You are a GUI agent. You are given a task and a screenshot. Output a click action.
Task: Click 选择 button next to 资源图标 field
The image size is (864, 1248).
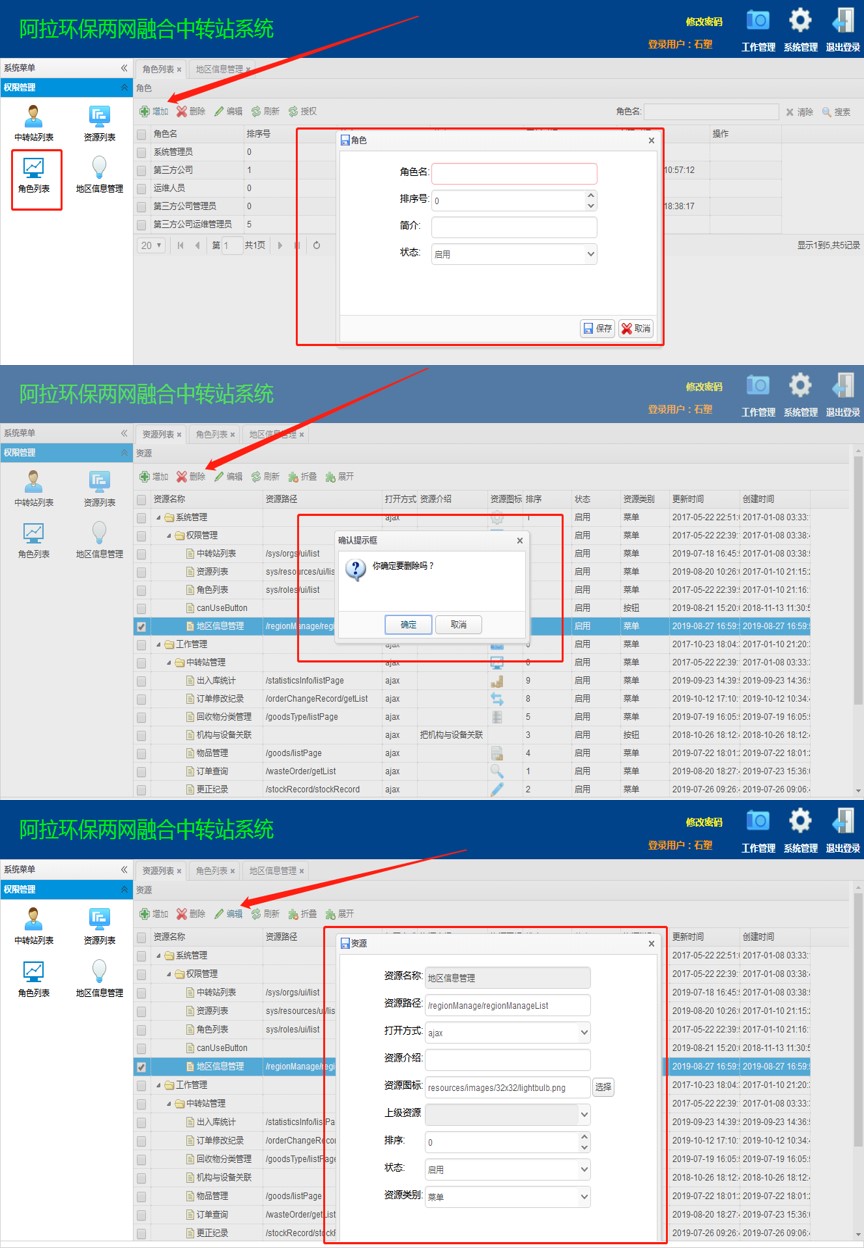point(603,1087)
